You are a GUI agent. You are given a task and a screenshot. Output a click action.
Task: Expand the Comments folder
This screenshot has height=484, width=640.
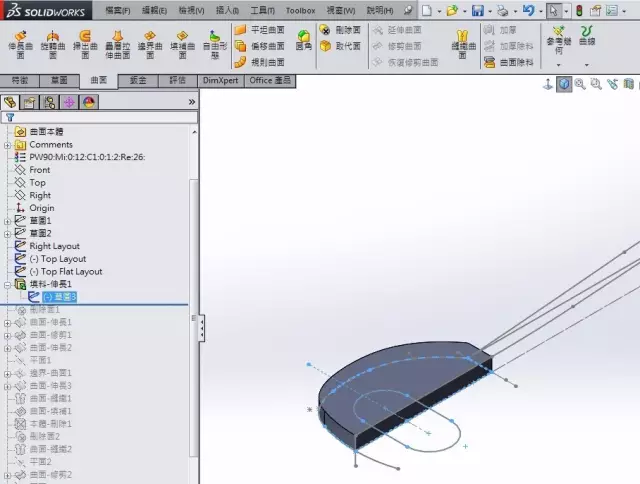click(x=7, y=145)
